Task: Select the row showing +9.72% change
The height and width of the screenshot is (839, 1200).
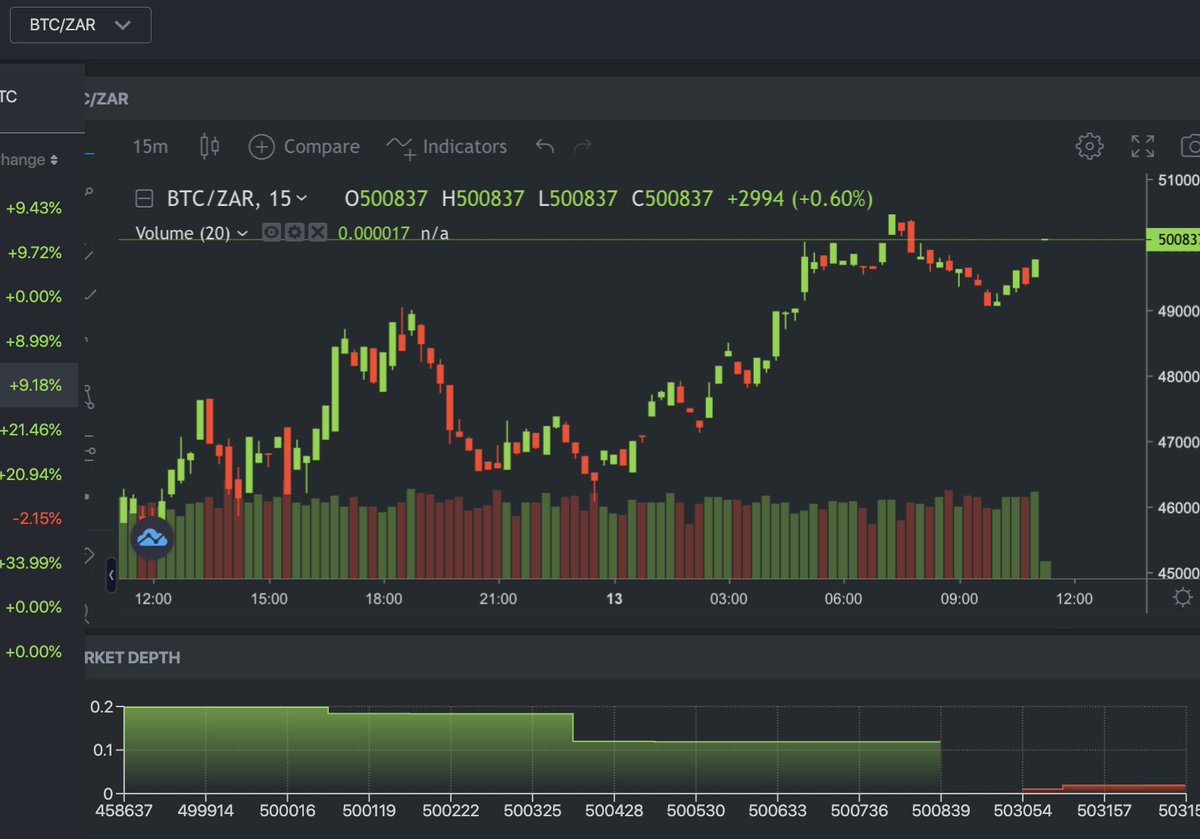Action: tap(40, 253)
